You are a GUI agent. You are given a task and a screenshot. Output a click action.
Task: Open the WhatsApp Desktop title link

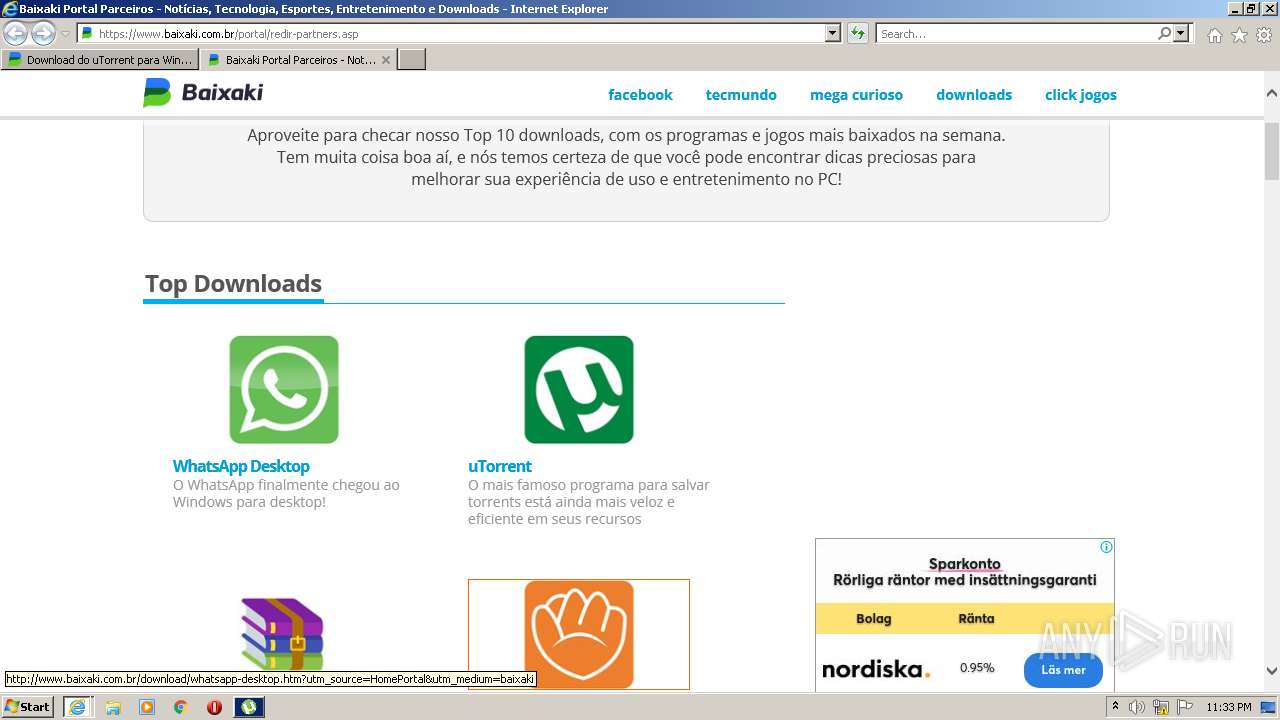click(x=241, y=466)
